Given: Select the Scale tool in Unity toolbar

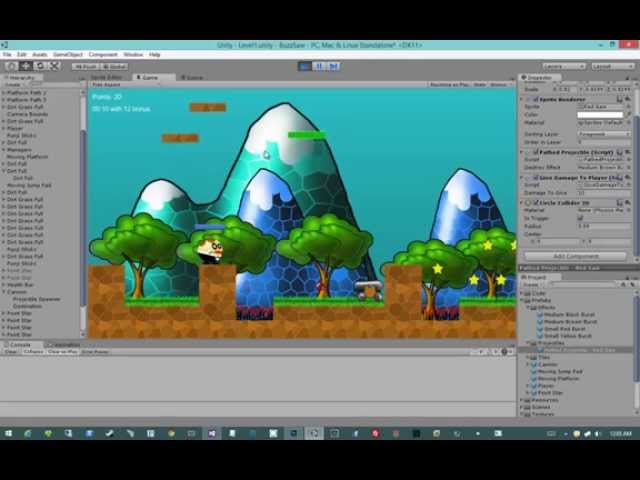Looking at the screenshot, I should [55, 66].
